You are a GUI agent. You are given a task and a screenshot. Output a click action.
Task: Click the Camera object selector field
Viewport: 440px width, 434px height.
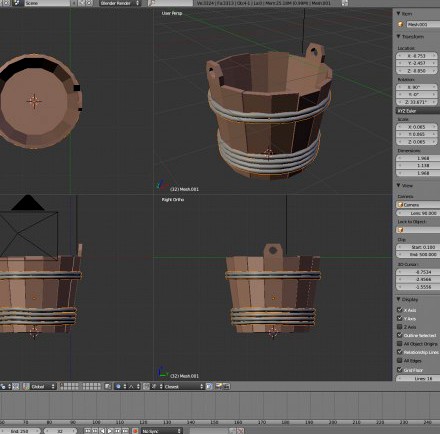418,205
